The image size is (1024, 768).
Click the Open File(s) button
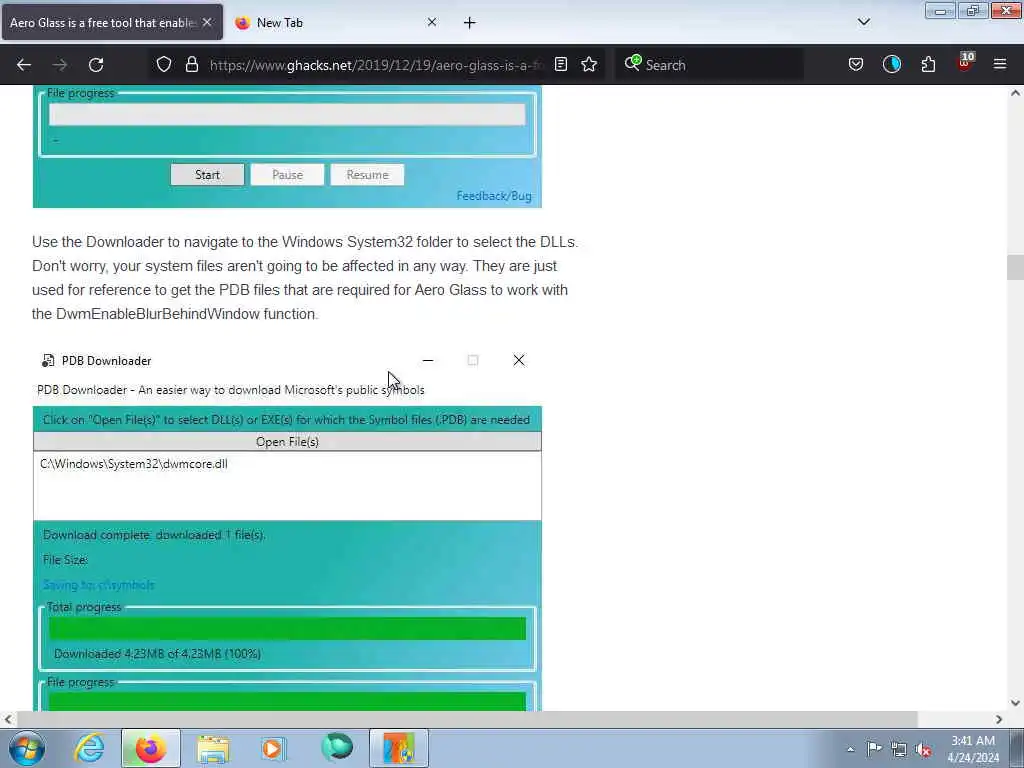287,441
